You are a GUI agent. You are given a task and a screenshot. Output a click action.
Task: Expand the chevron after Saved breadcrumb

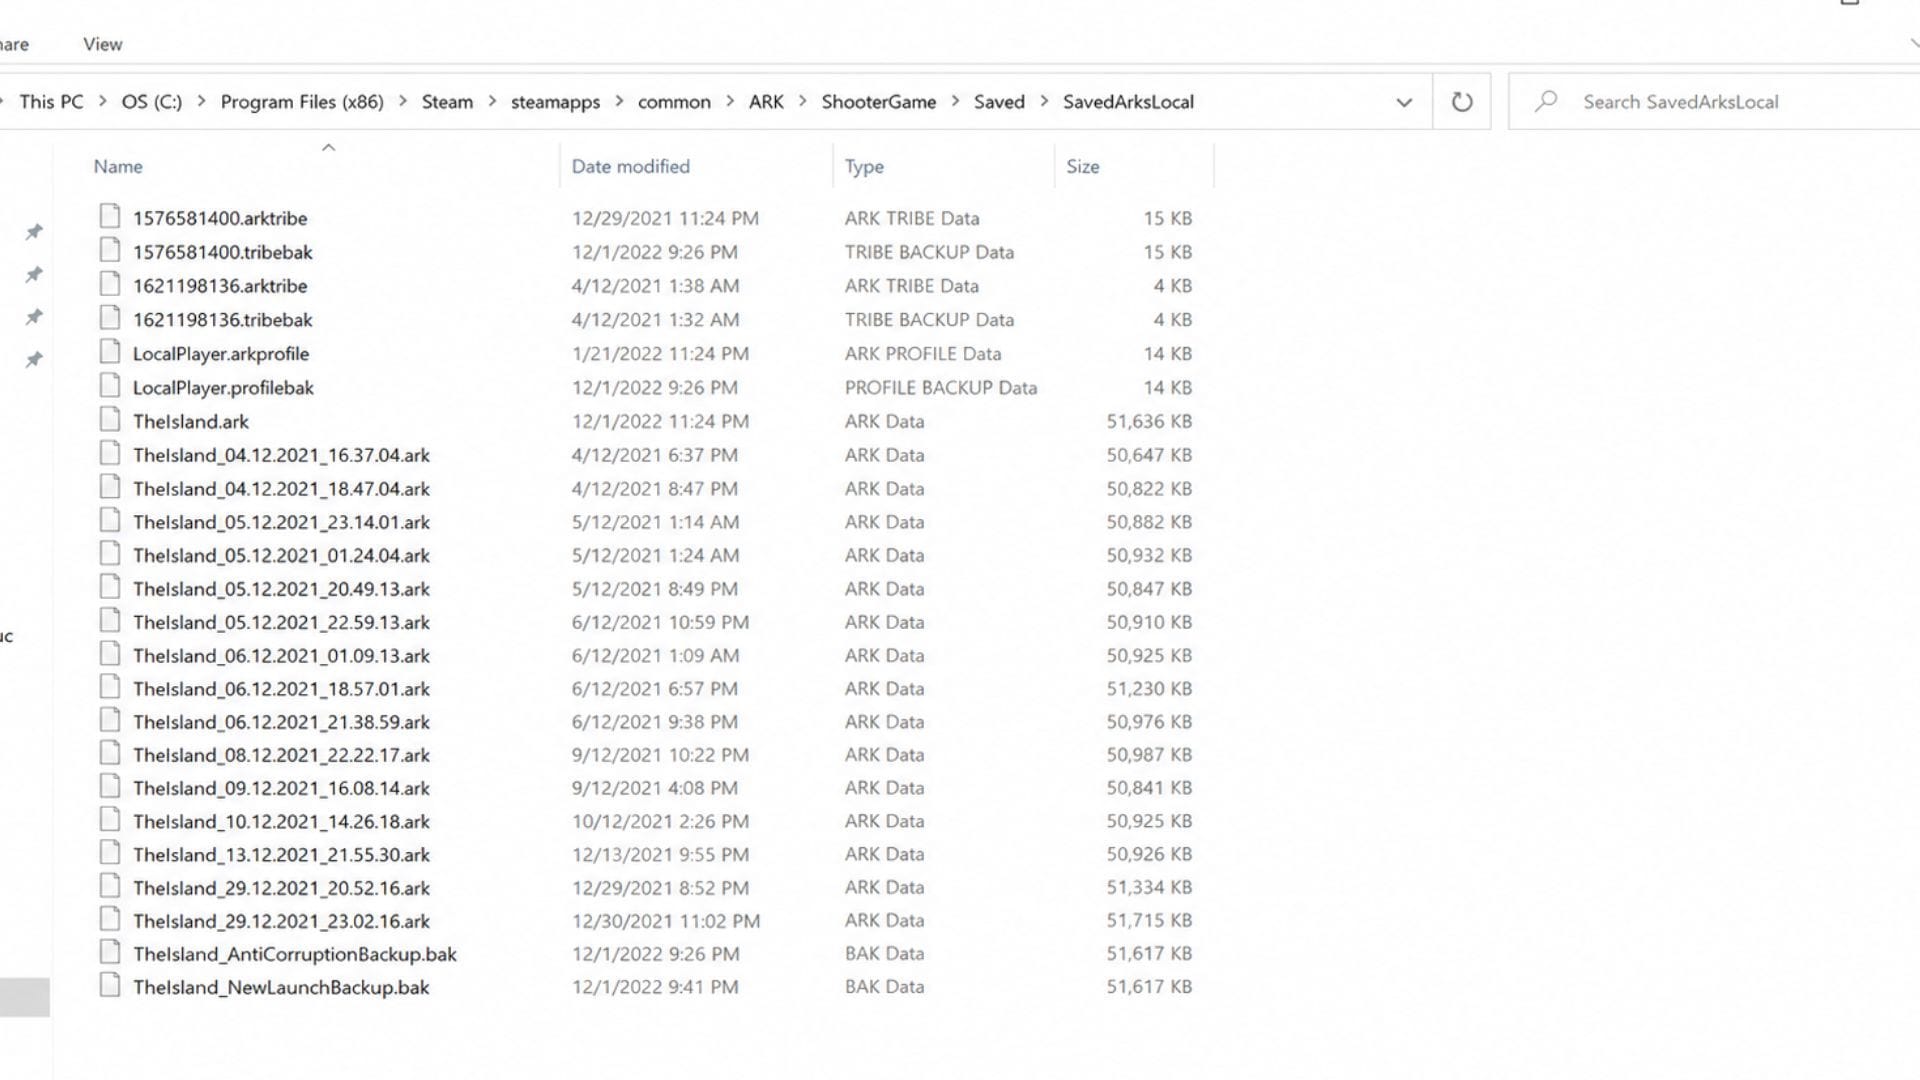[1044, 101]
